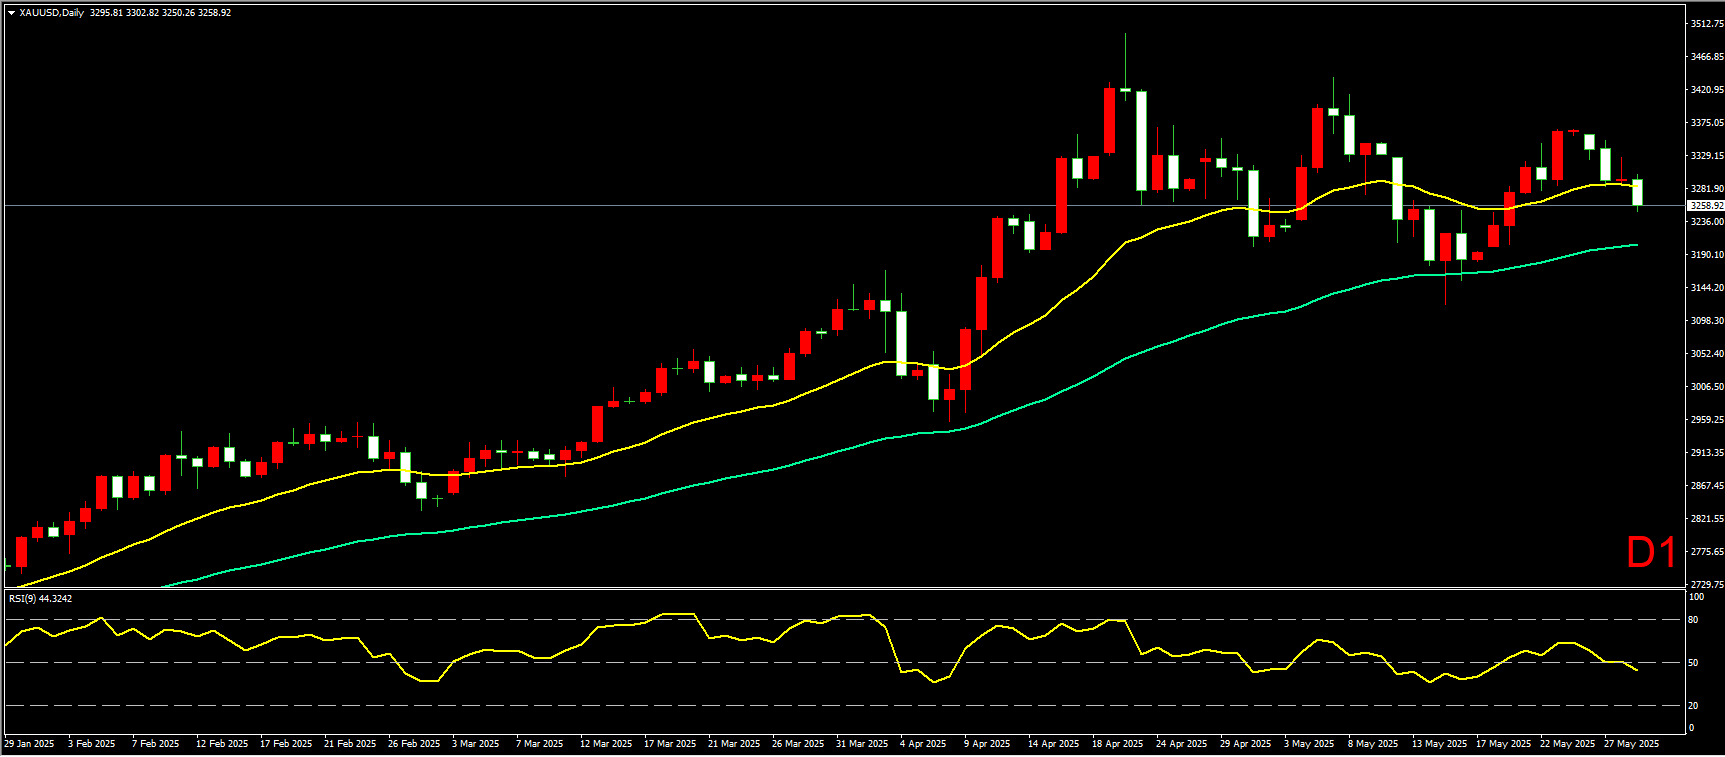Screen dimensions: 1725x757
Task: Click the RSI(9) 44.3242 indicator label
Action: pos(40,598)
